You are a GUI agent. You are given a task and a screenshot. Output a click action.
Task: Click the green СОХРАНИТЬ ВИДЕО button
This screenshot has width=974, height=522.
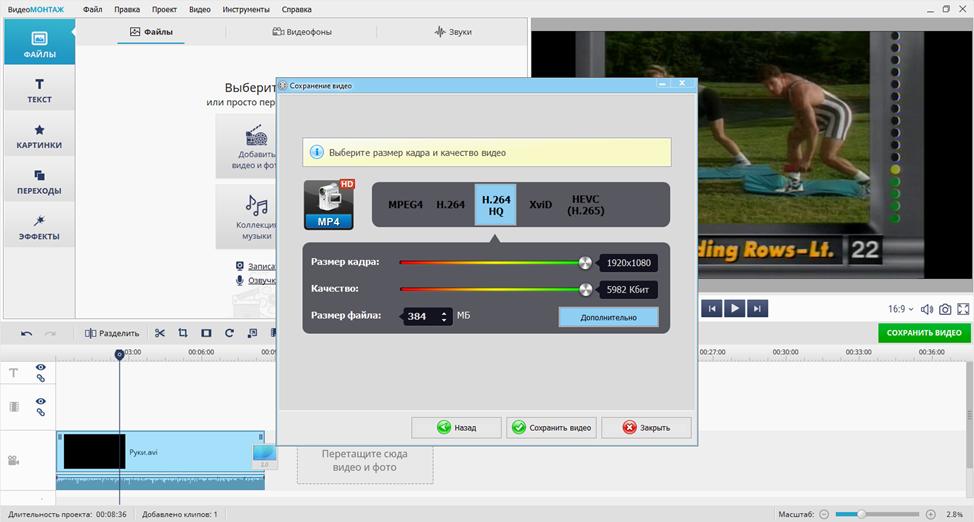coord(924,333)
